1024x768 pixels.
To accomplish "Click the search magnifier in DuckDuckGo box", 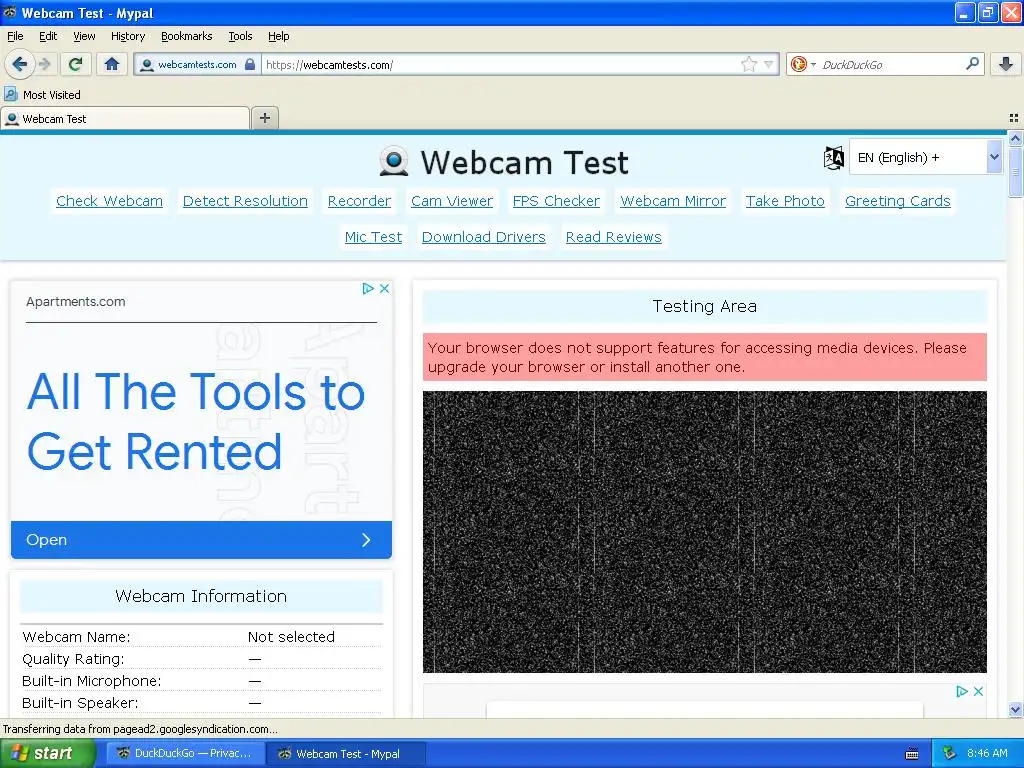I will coord(972,64).
